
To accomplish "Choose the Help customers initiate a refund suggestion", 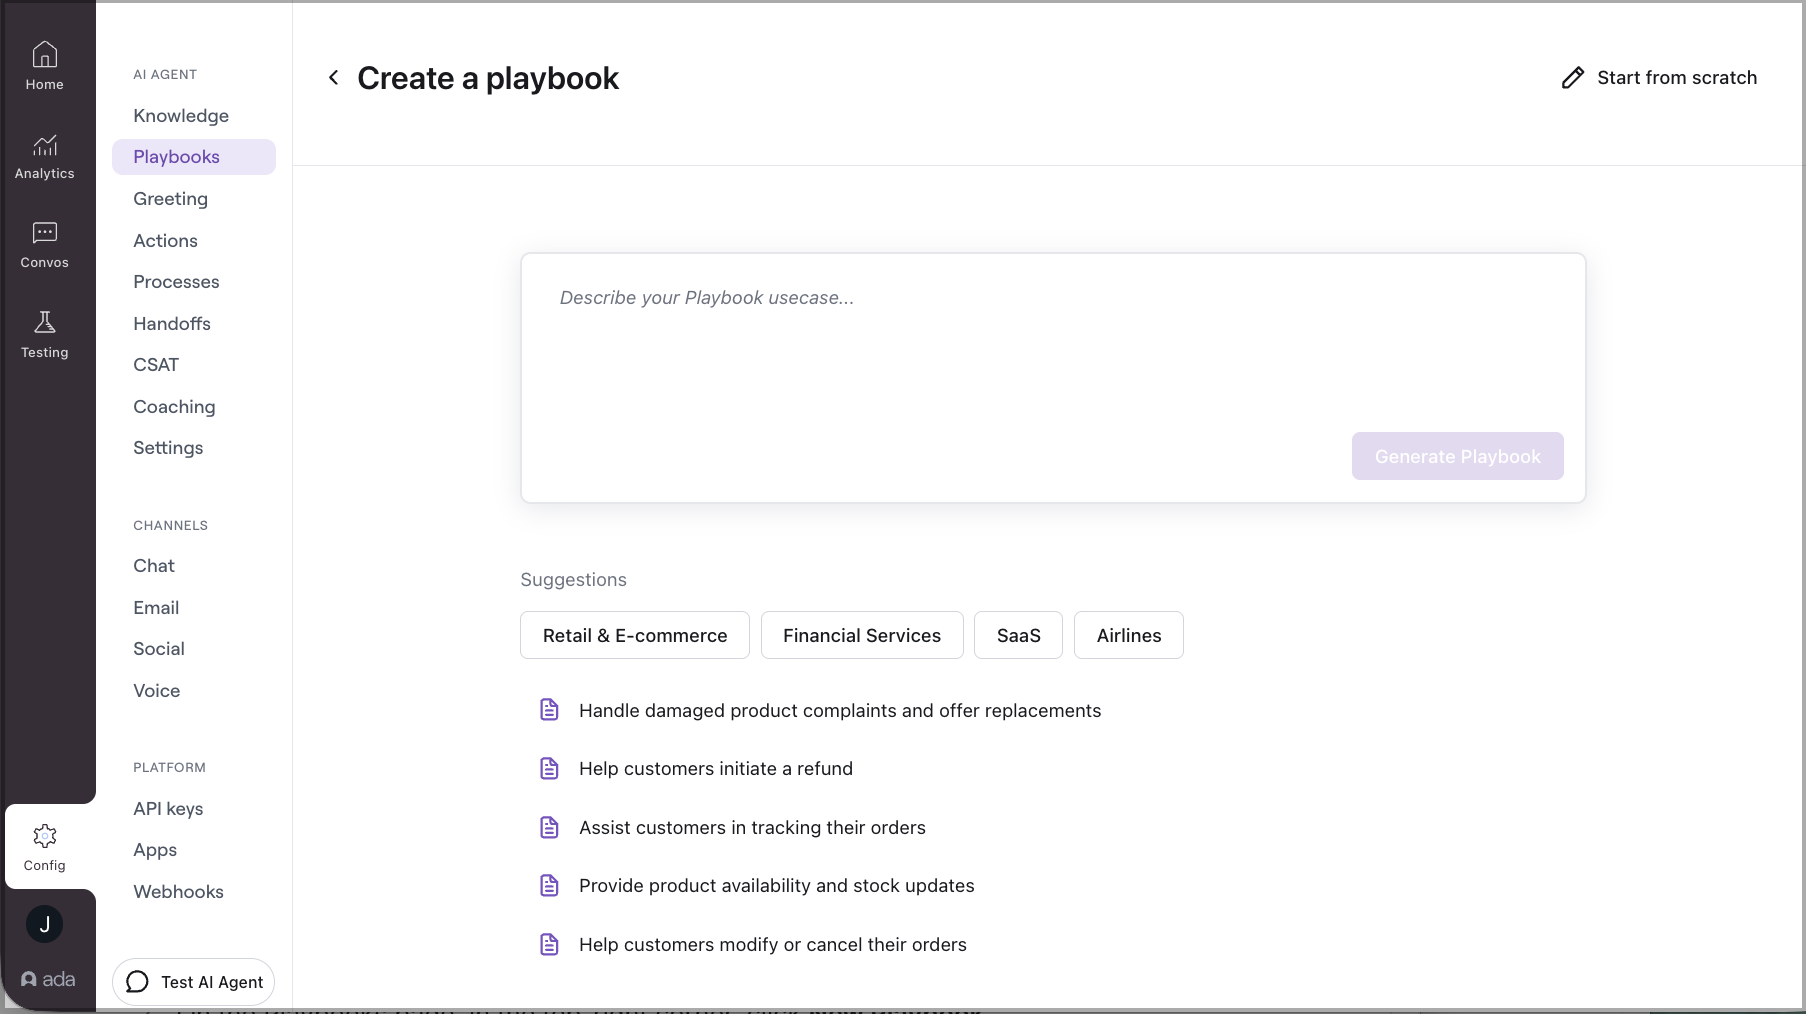I will click(715, 768).
